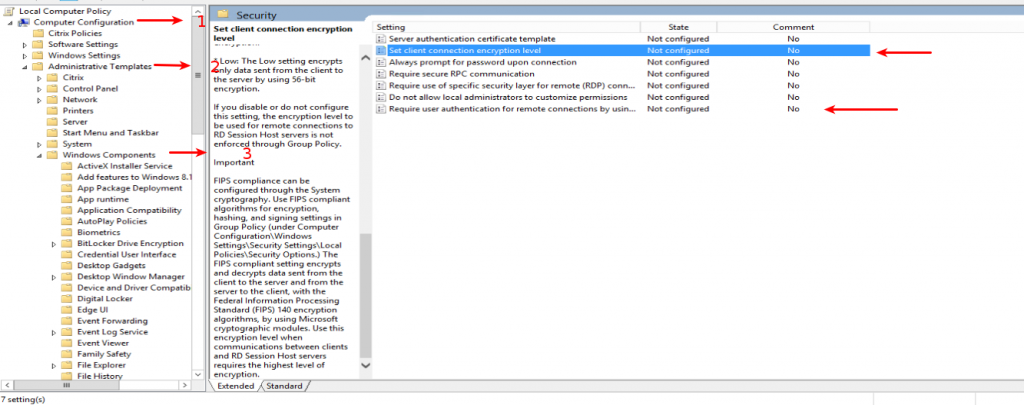Select the Application Compatibility tree item

(x=129, y=210)
